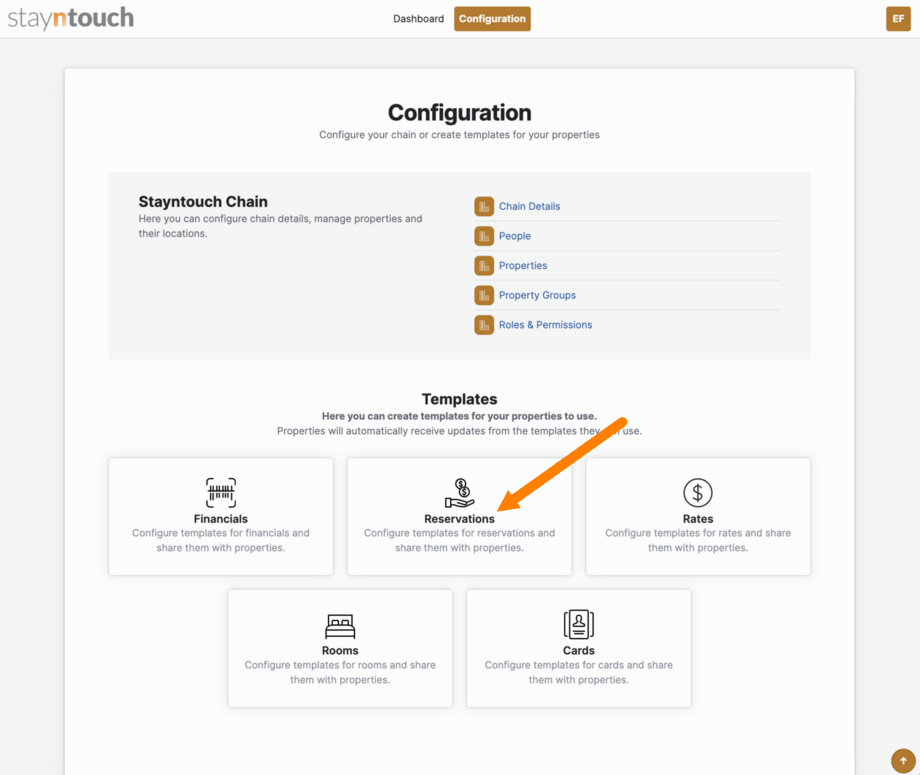This screenshot has width=920, height=775.
Task: Click the Templates heading
Action: point(459,400)
